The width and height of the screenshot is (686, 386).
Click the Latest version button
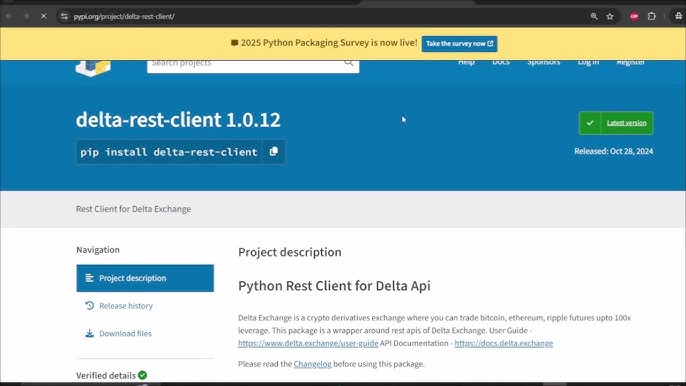(616, 123)
